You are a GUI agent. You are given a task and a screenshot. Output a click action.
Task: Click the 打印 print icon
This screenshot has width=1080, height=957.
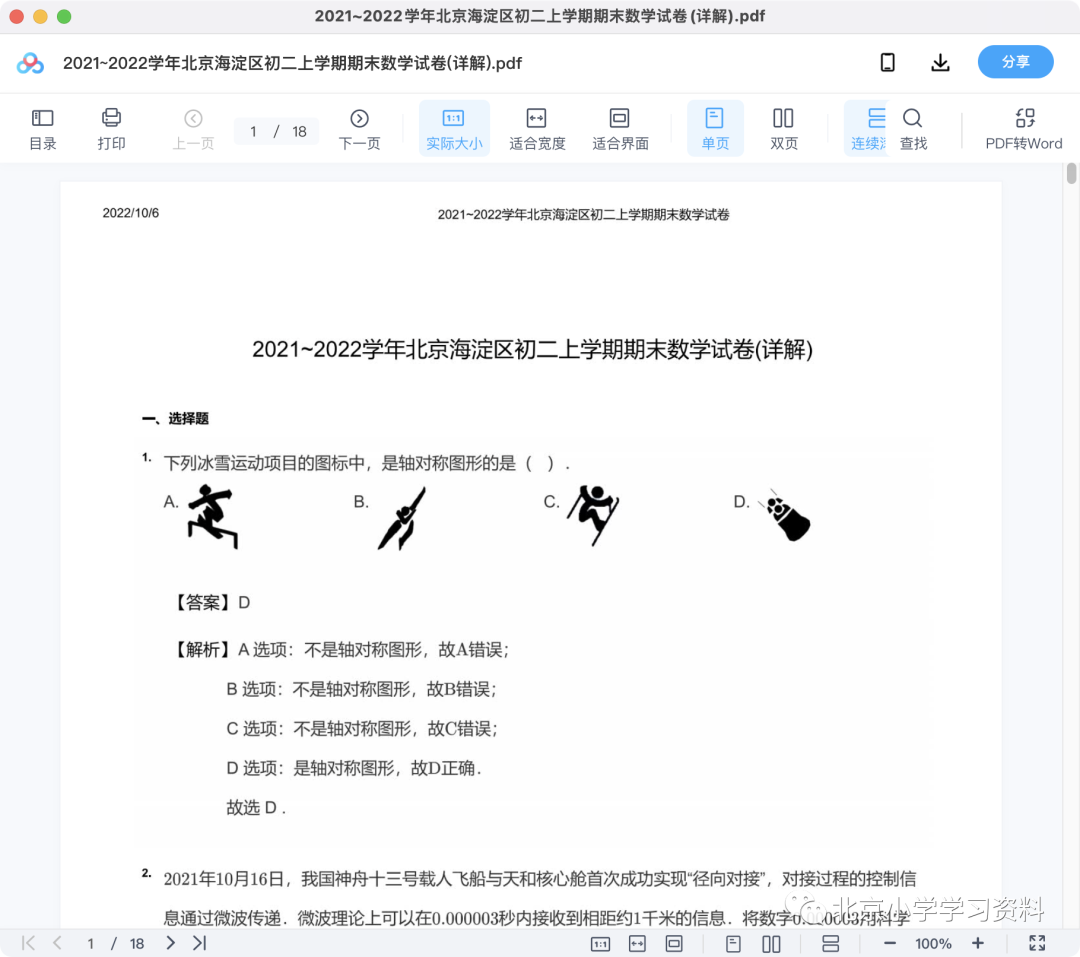click(x=111, y=129)
